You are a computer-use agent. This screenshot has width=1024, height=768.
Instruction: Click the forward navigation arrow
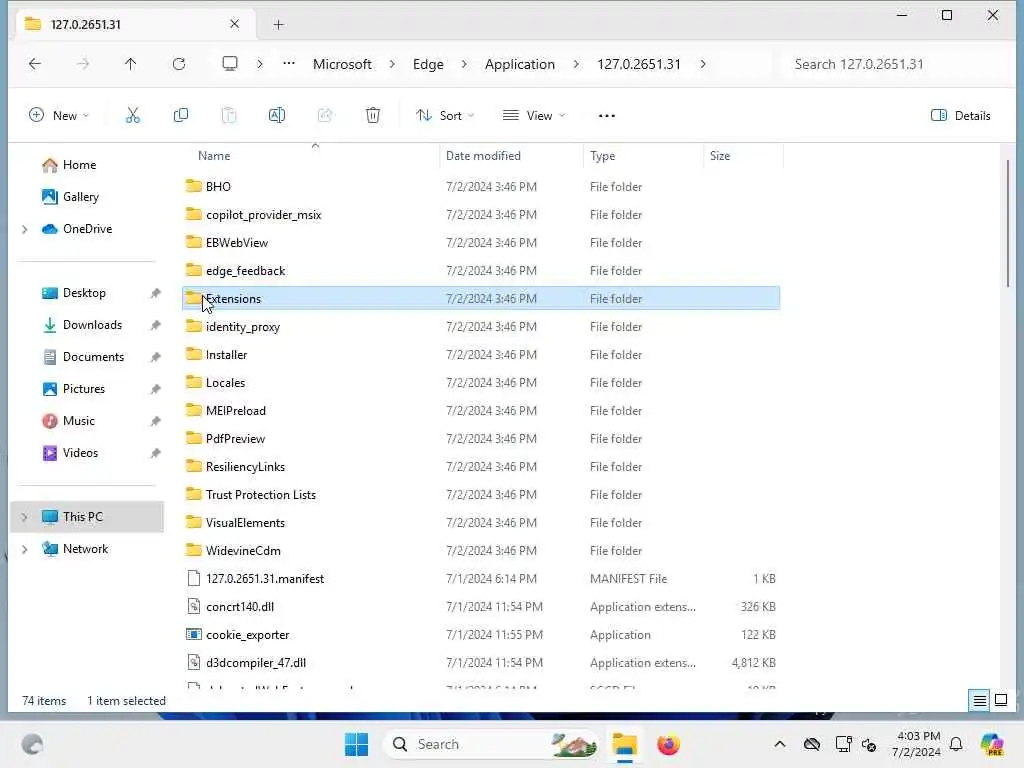[x=83, y=63]
